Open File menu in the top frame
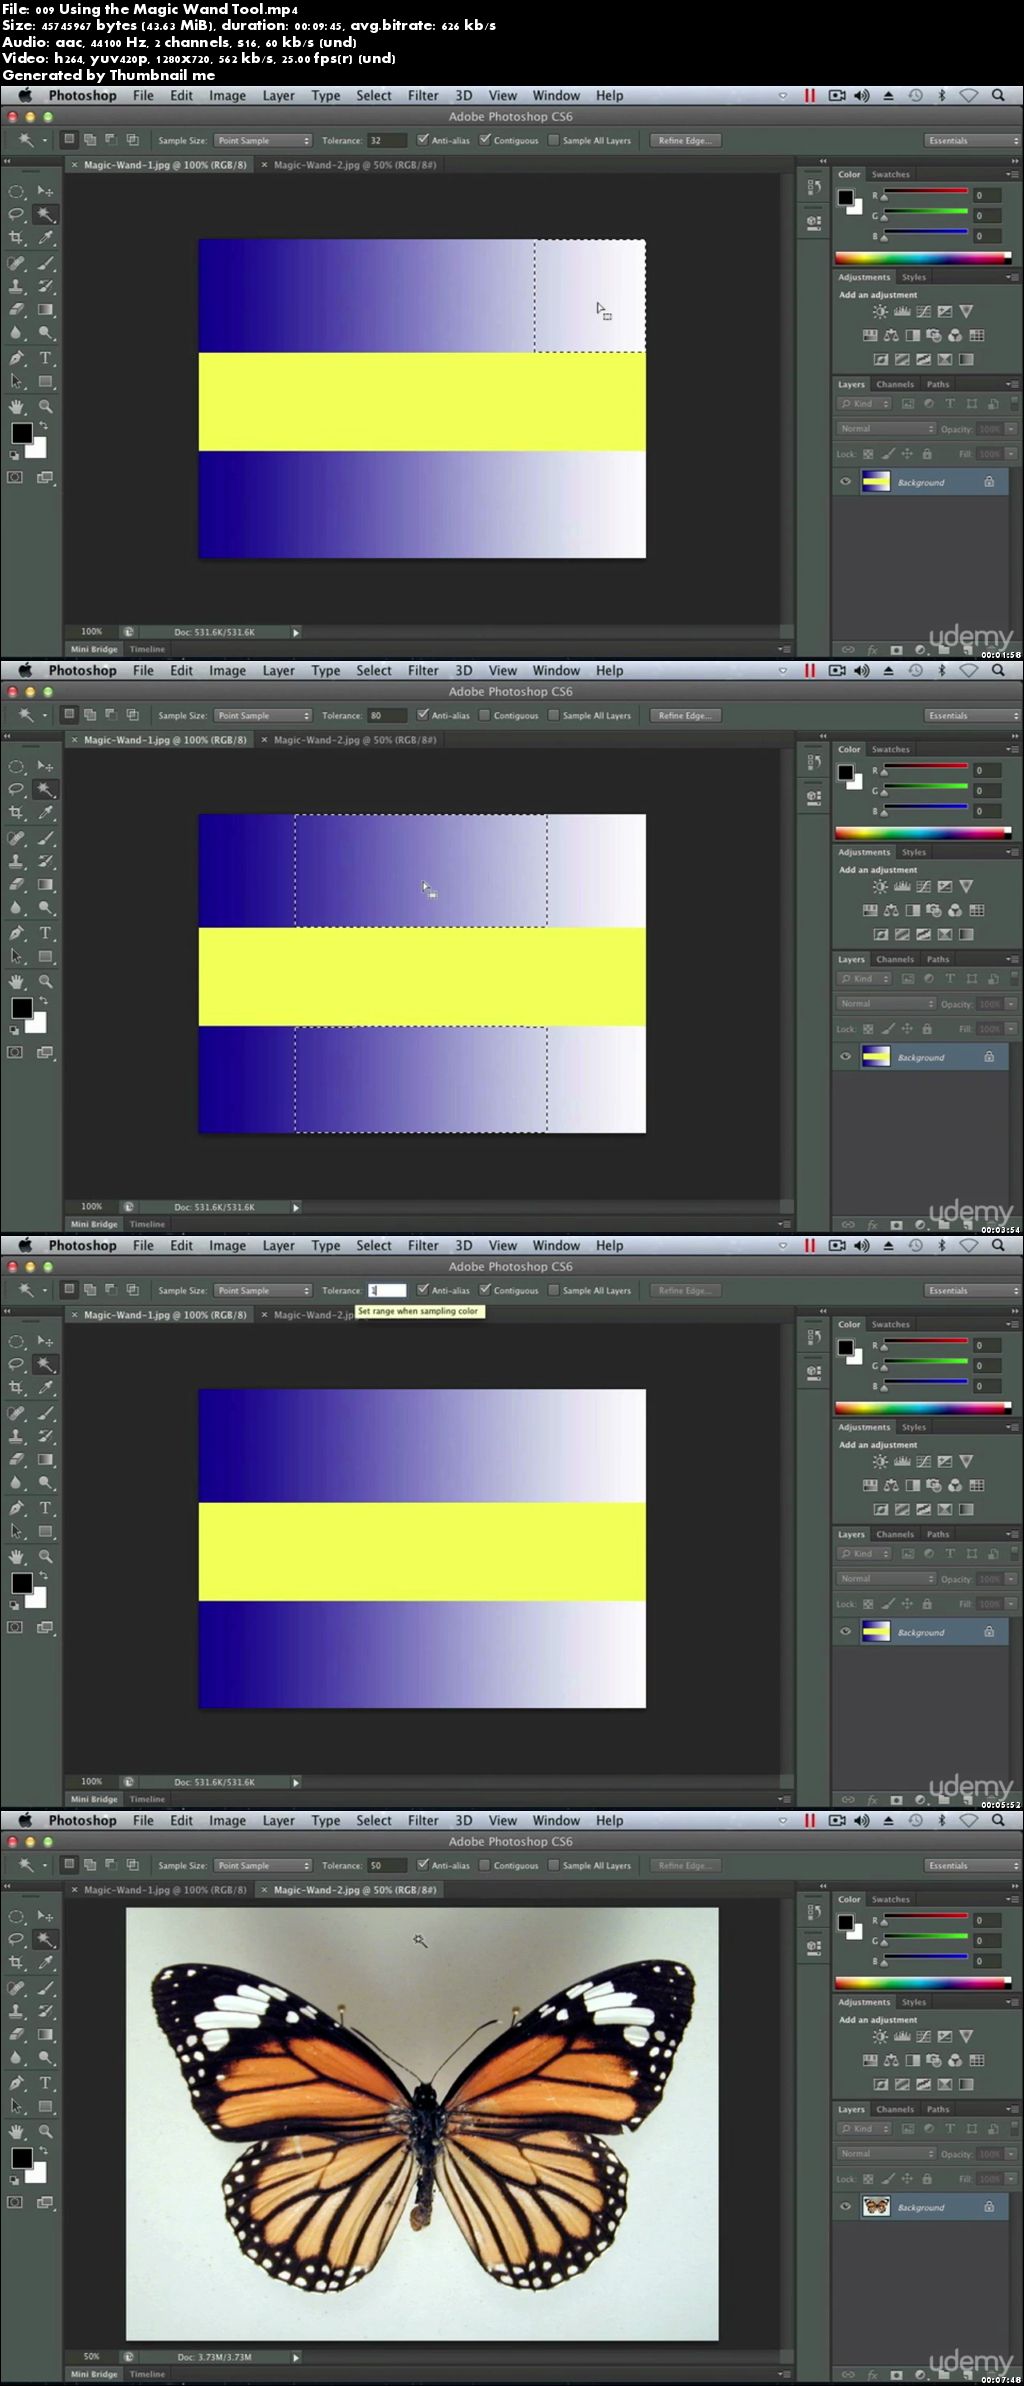Screen dimensions: 1024x2386 click(x=143, y=96)
